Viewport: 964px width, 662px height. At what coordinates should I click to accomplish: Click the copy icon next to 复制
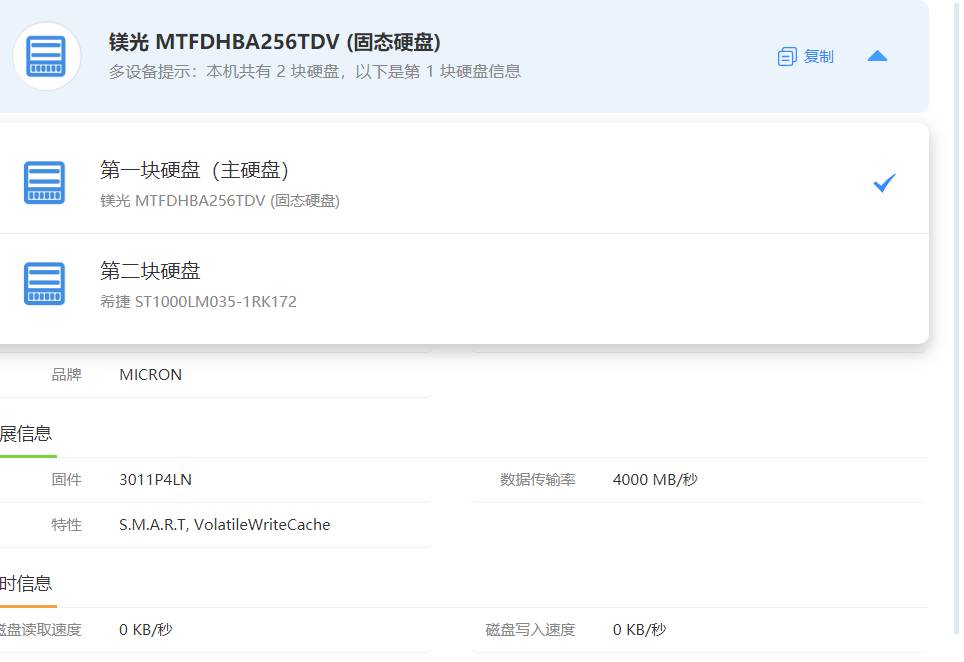point(787,57)
